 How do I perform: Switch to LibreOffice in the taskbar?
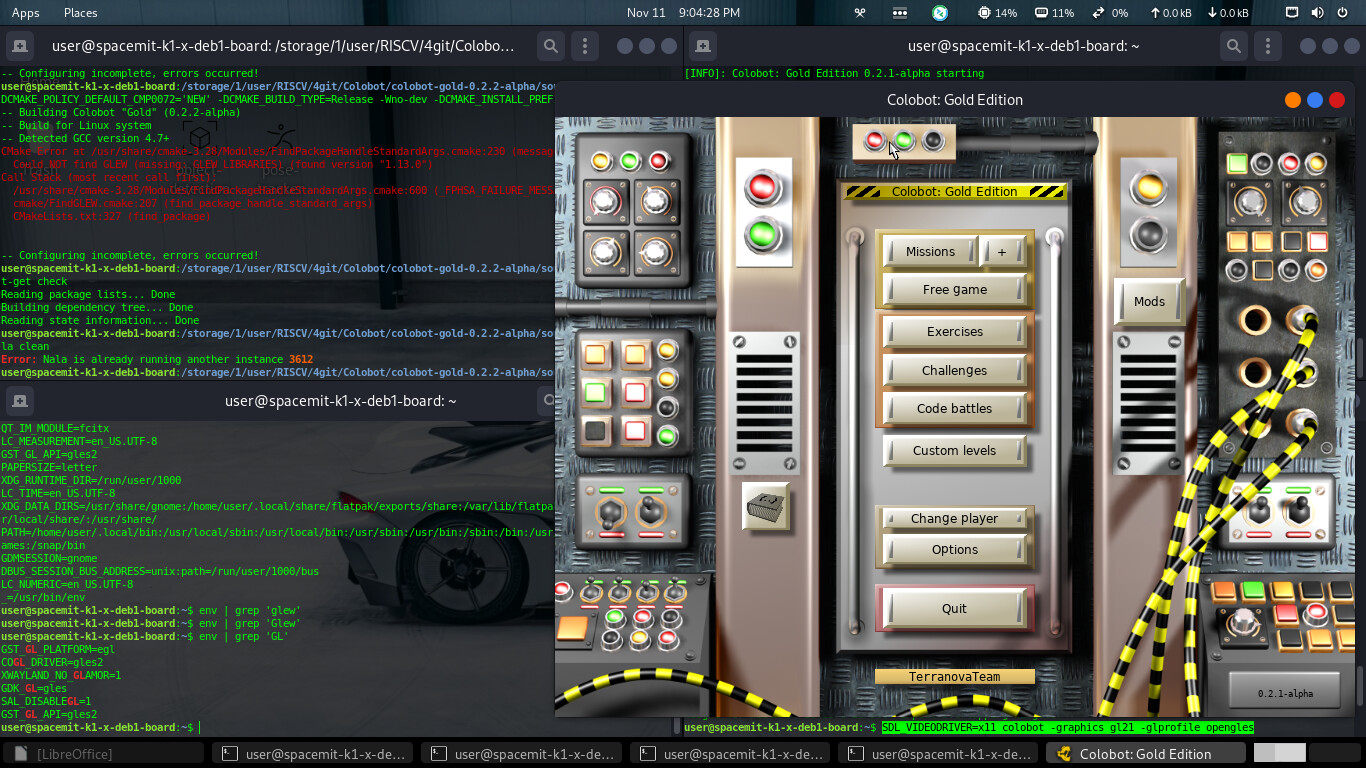coord(106,754)
